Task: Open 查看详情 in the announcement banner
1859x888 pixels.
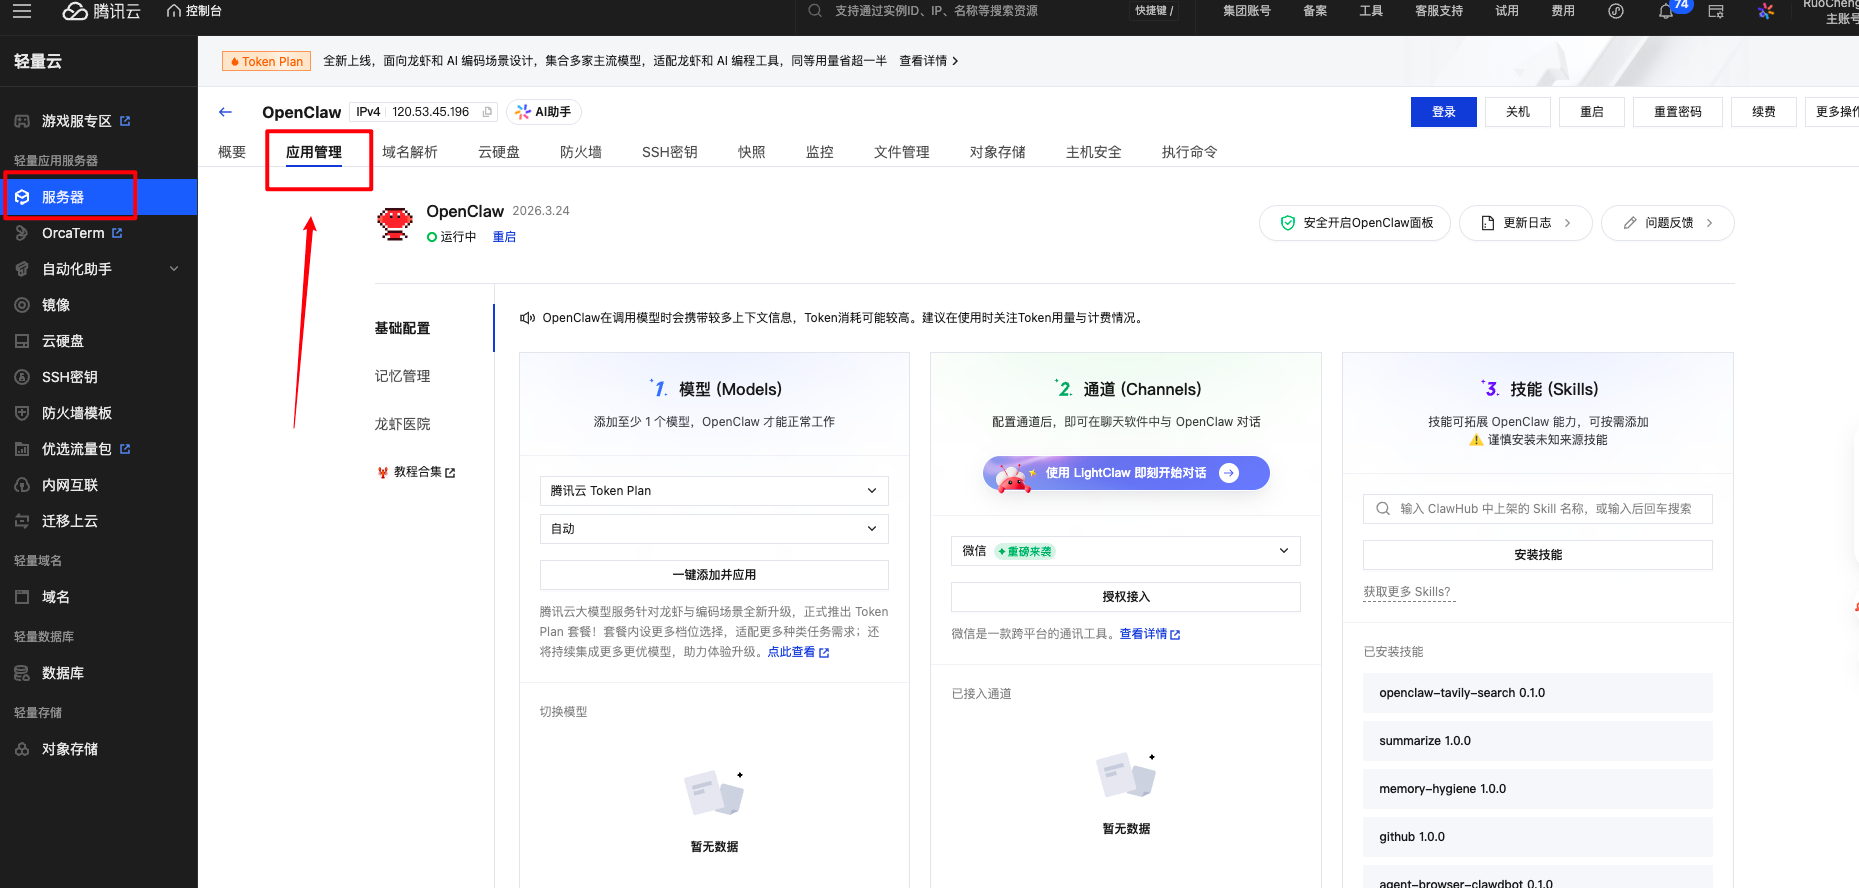Action: click(x=928, y=61)
